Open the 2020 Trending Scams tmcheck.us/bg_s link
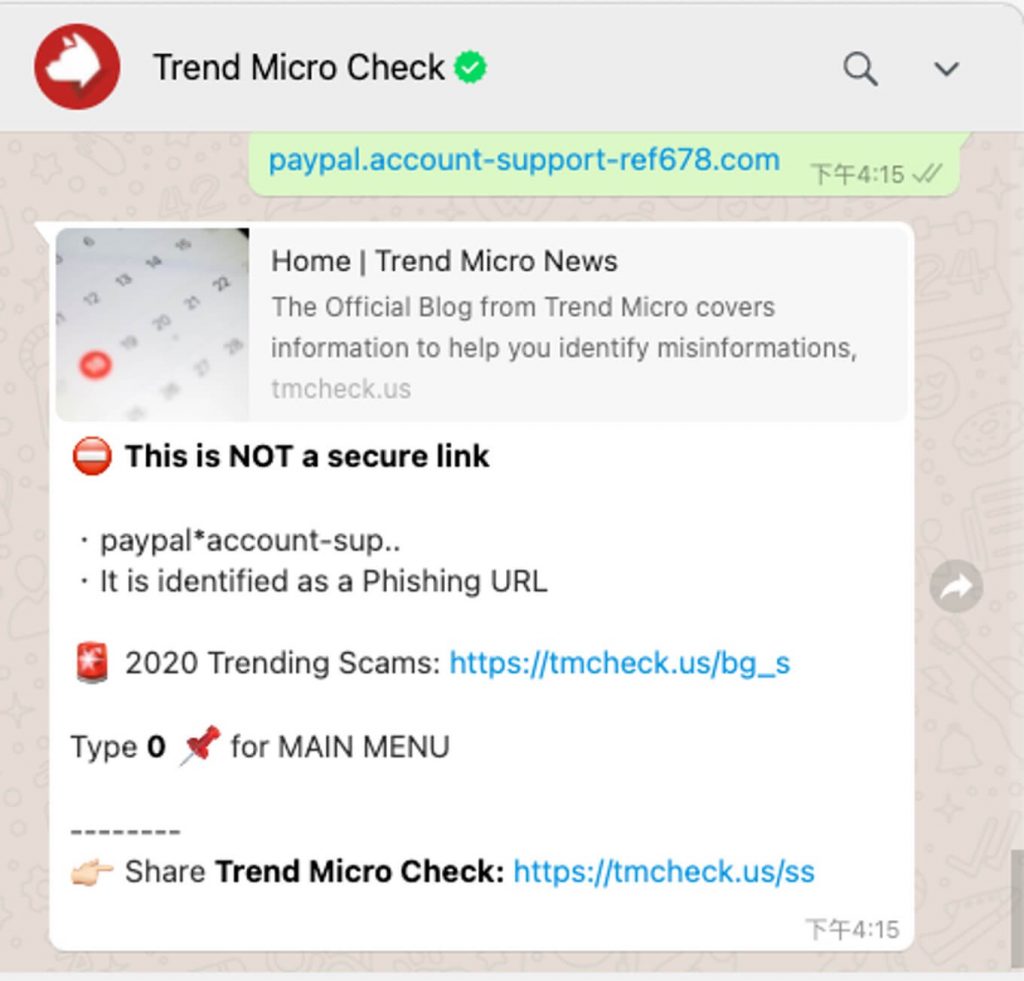Viewport: 1024px width, 981px height. click(x=620, y=663)
